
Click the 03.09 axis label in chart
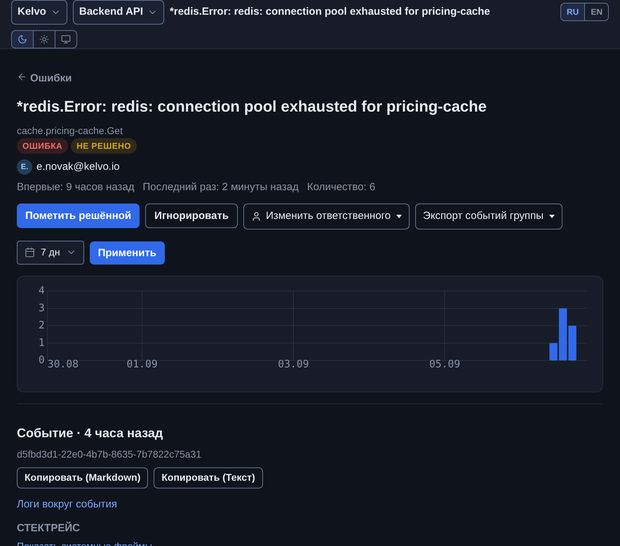point(293,364)
